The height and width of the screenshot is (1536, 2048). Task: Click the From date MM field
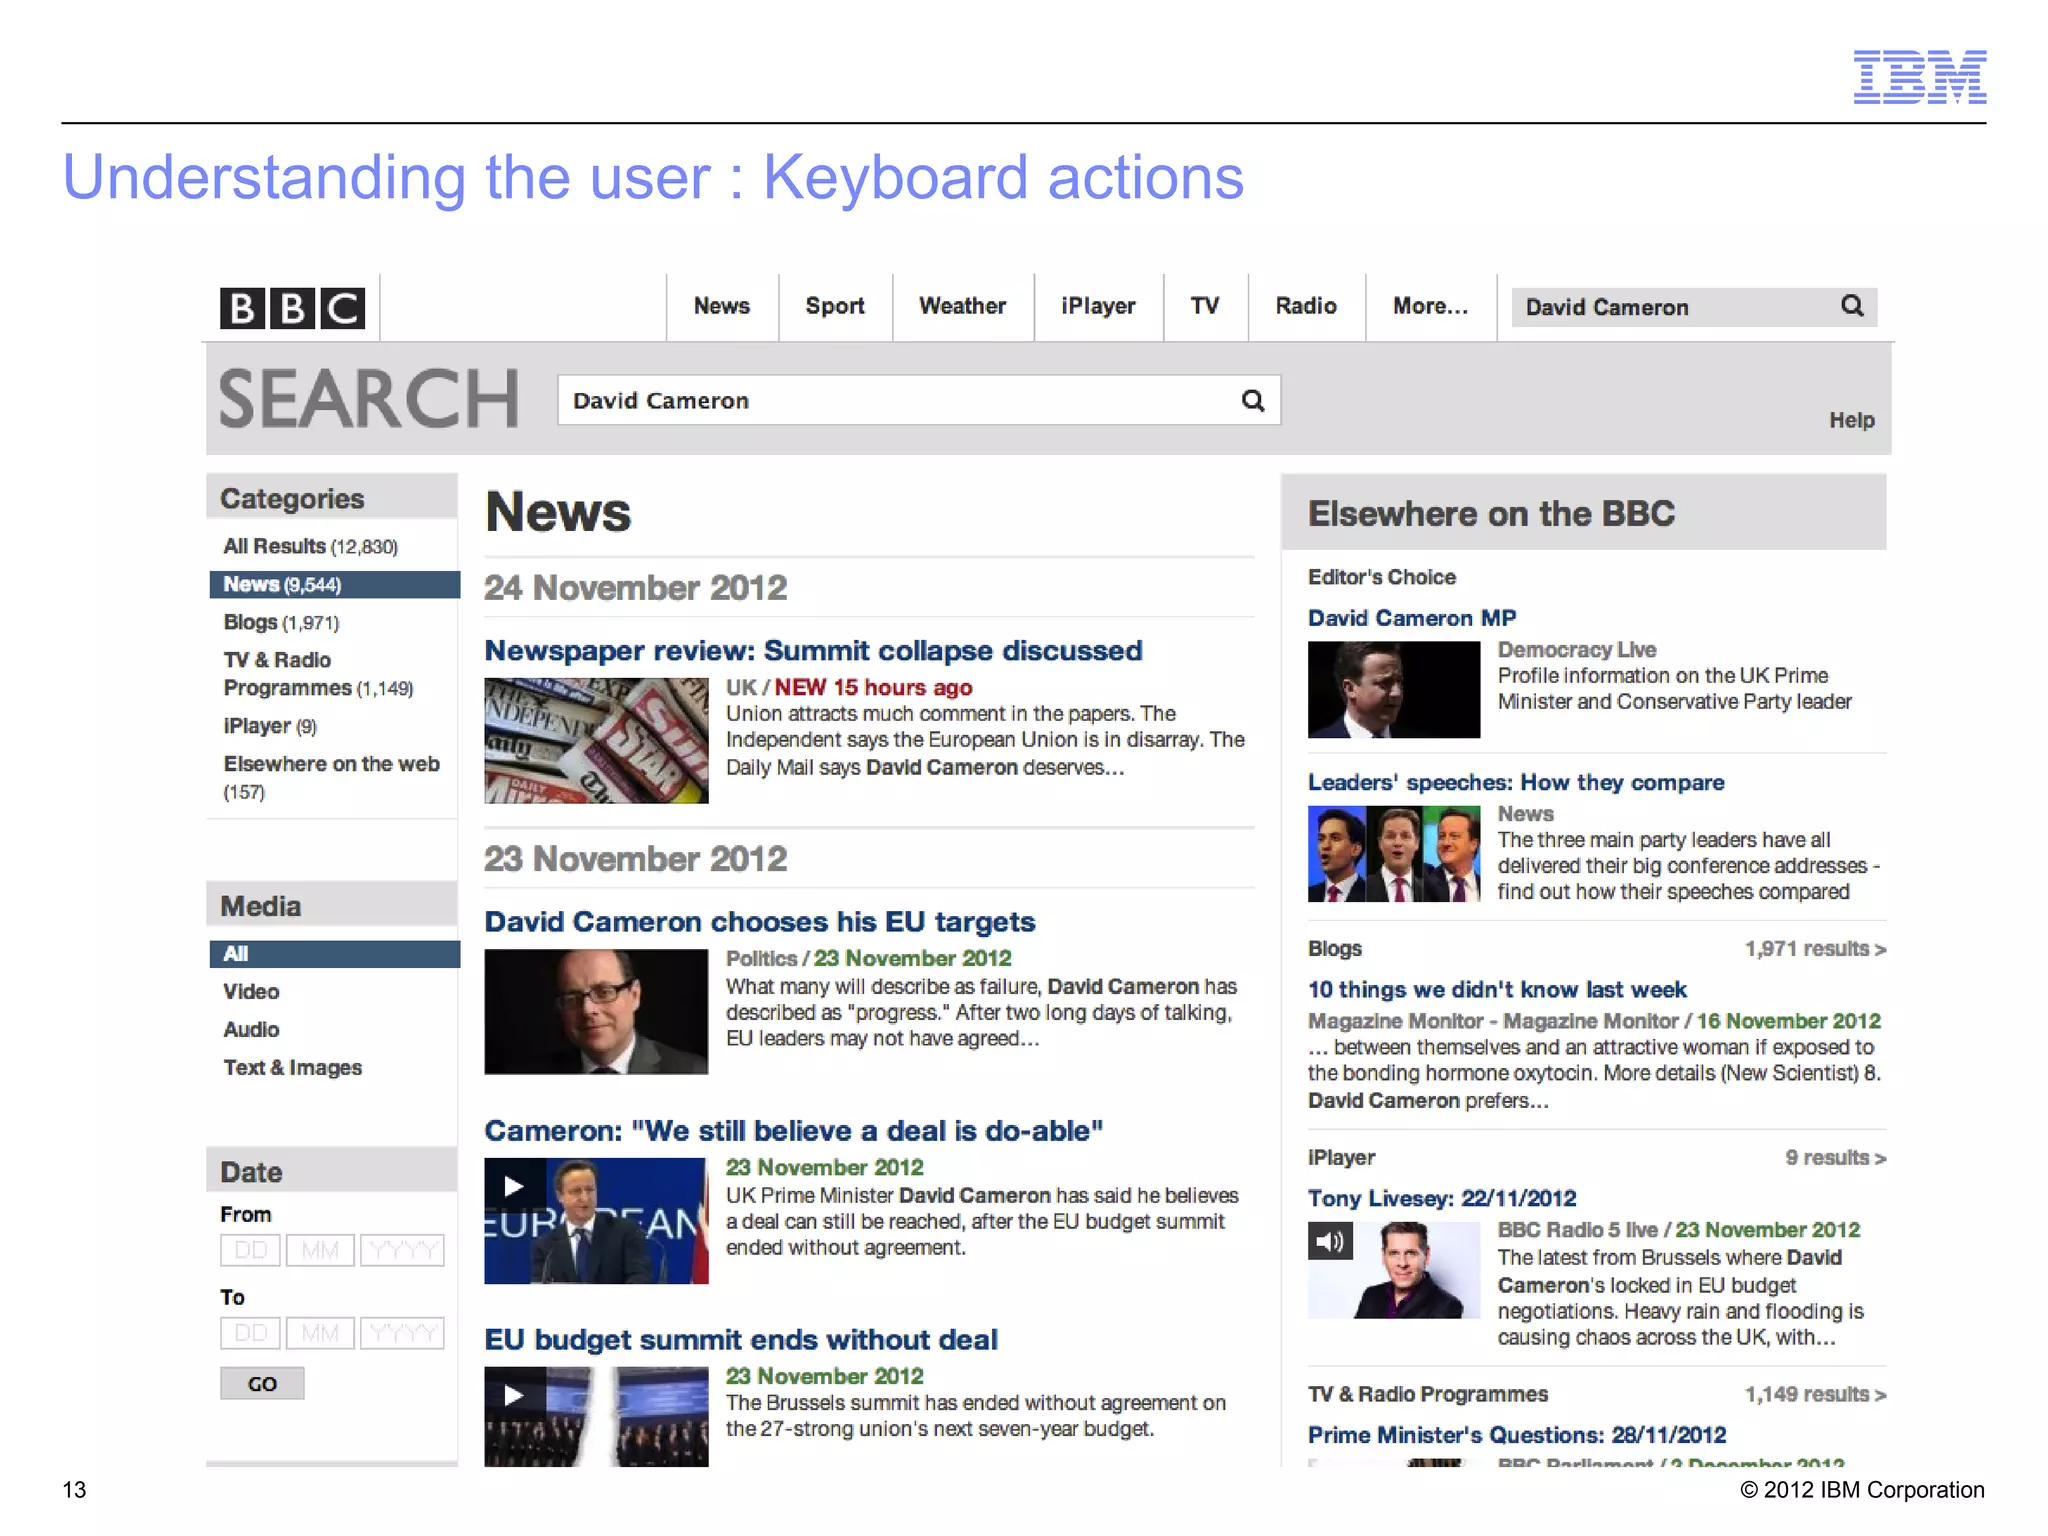pos(320,1250)
